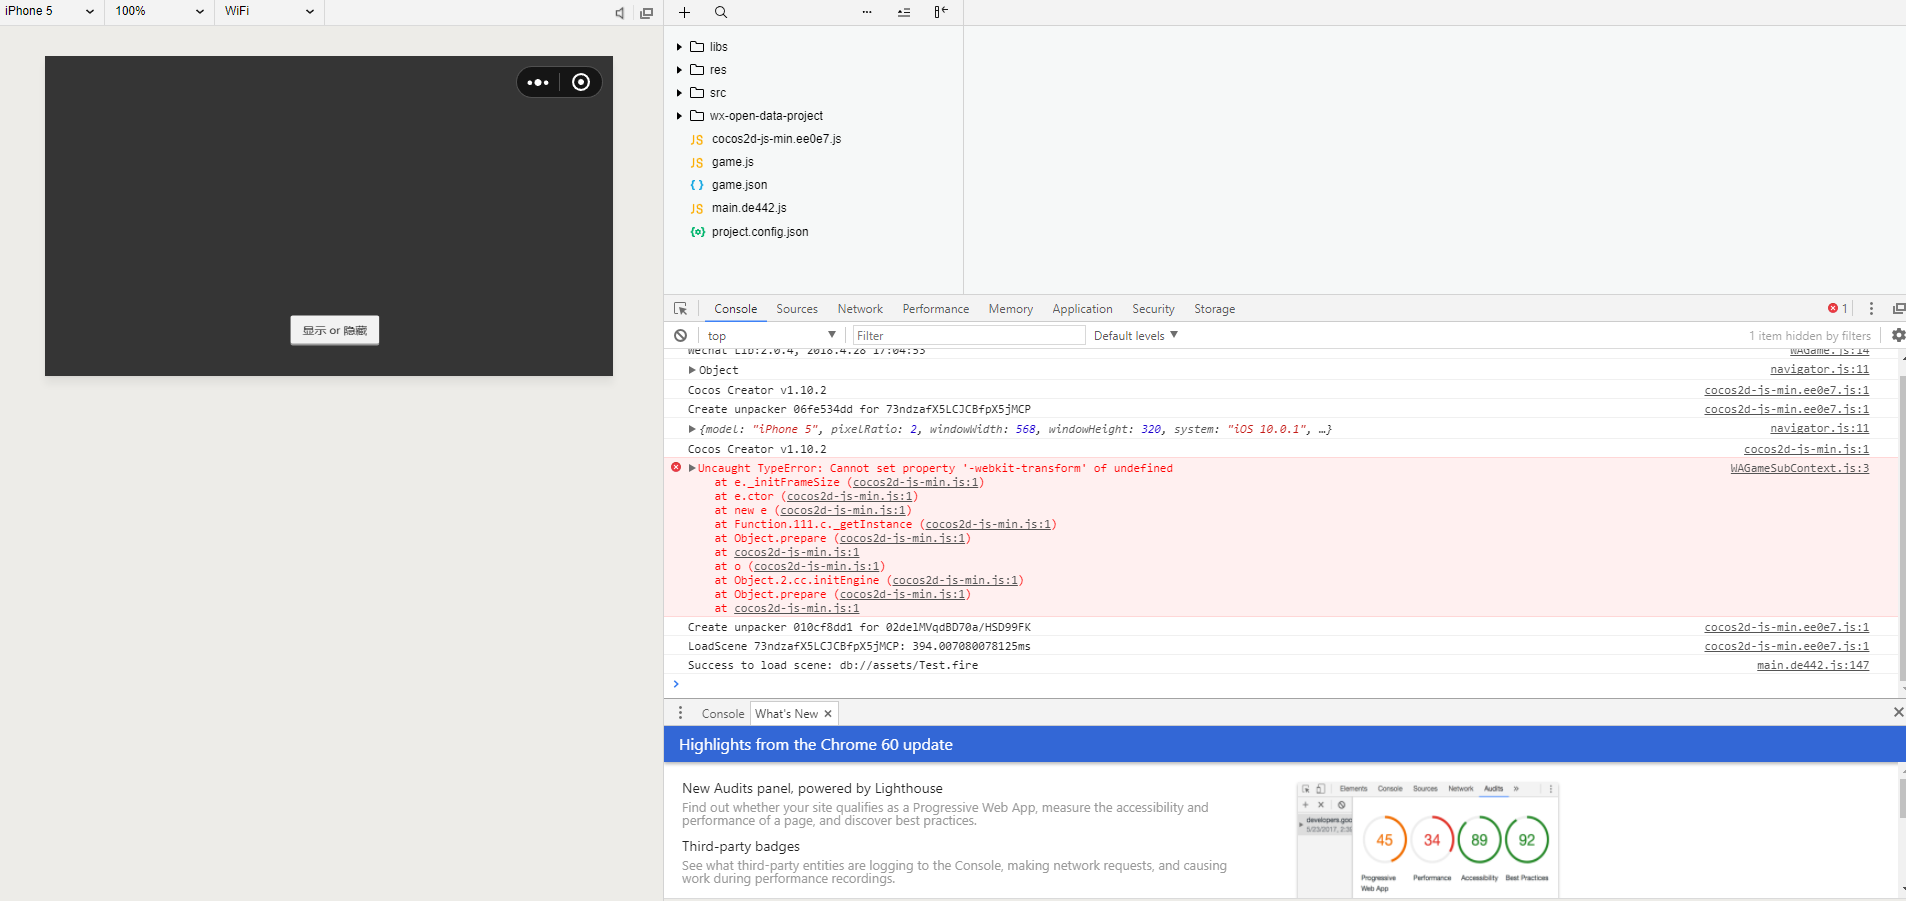Open the file tree more-options ellipsis
The height and width of the screenshot is (901, 1906).
tap(867, 13)
